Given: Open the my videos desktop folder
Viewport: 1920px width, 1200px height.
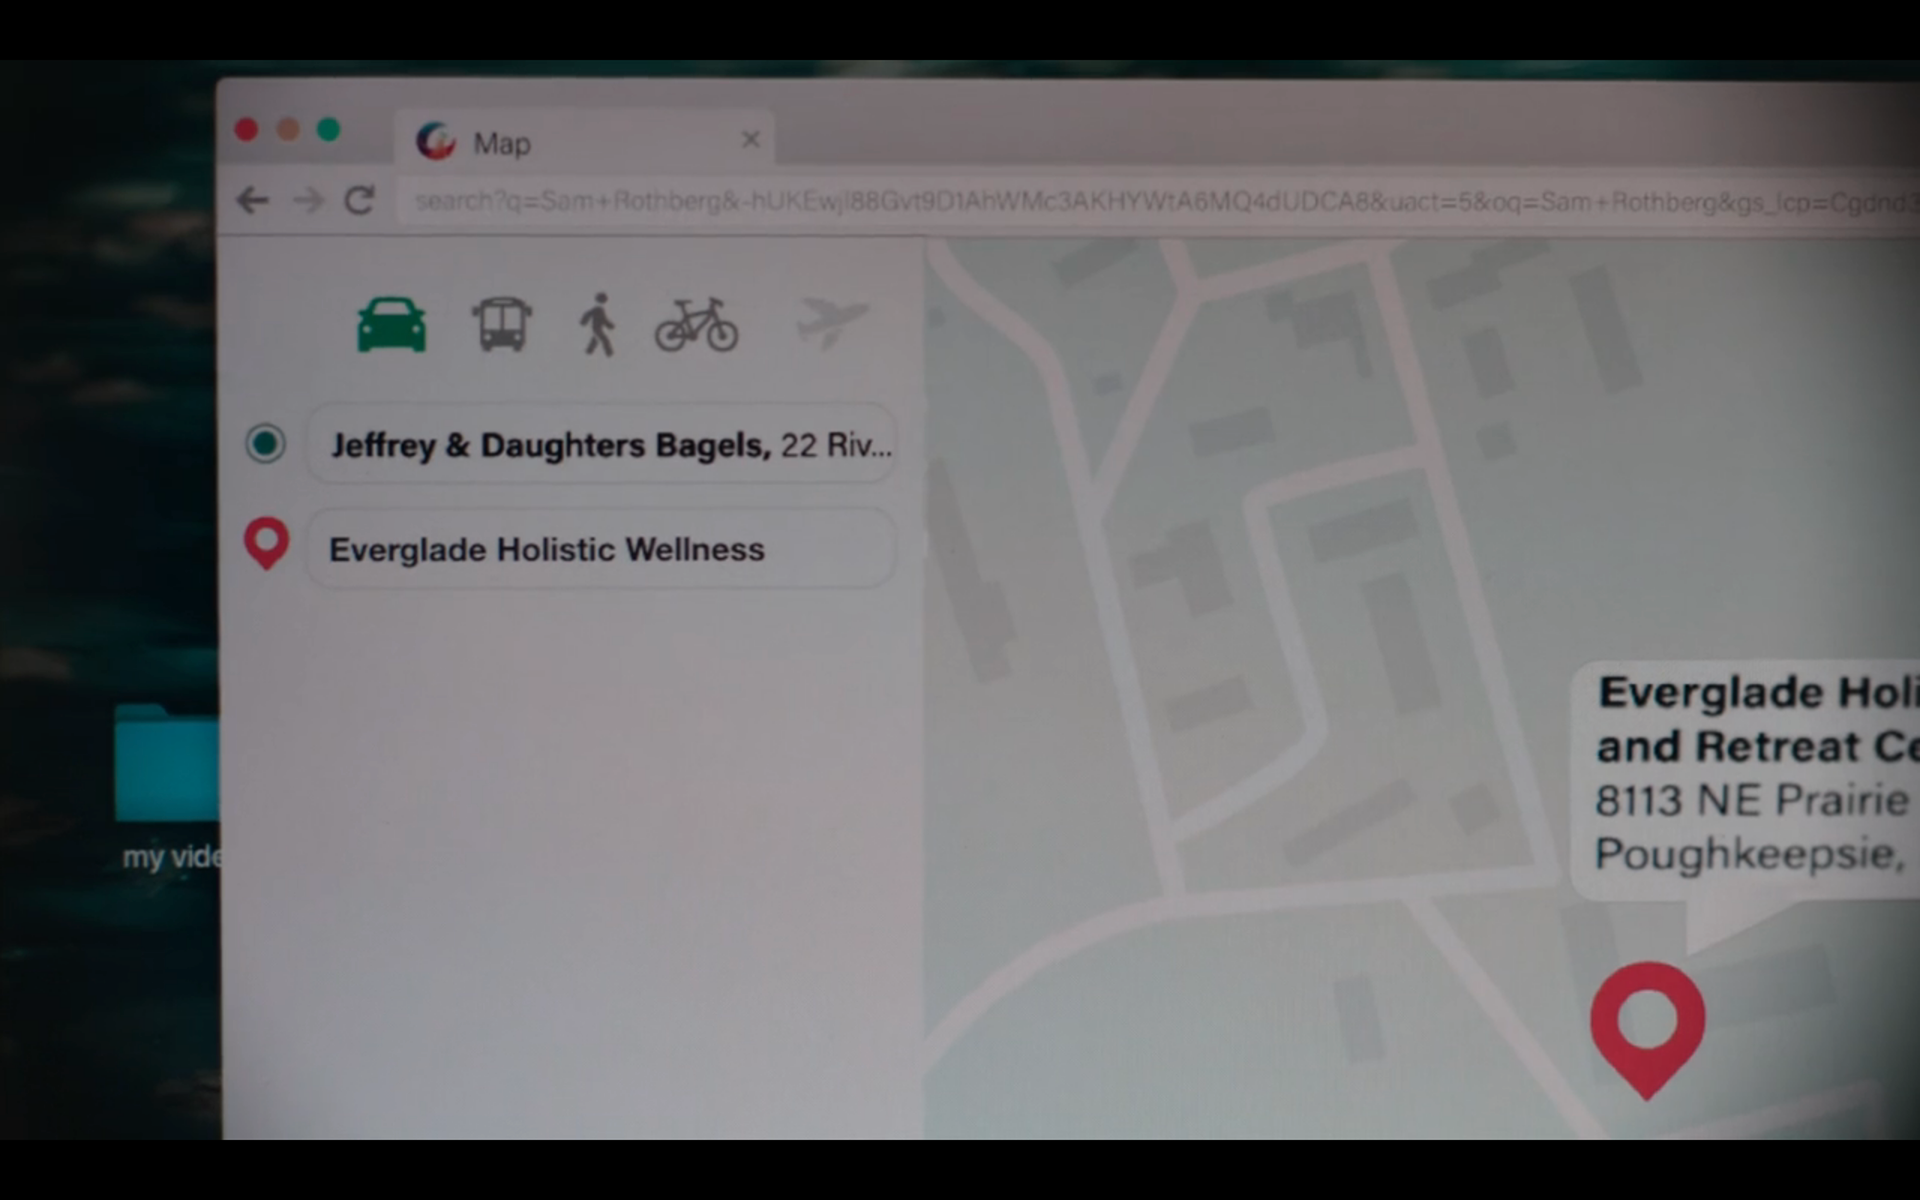Looking at the screenshot, I should (167, 765).
